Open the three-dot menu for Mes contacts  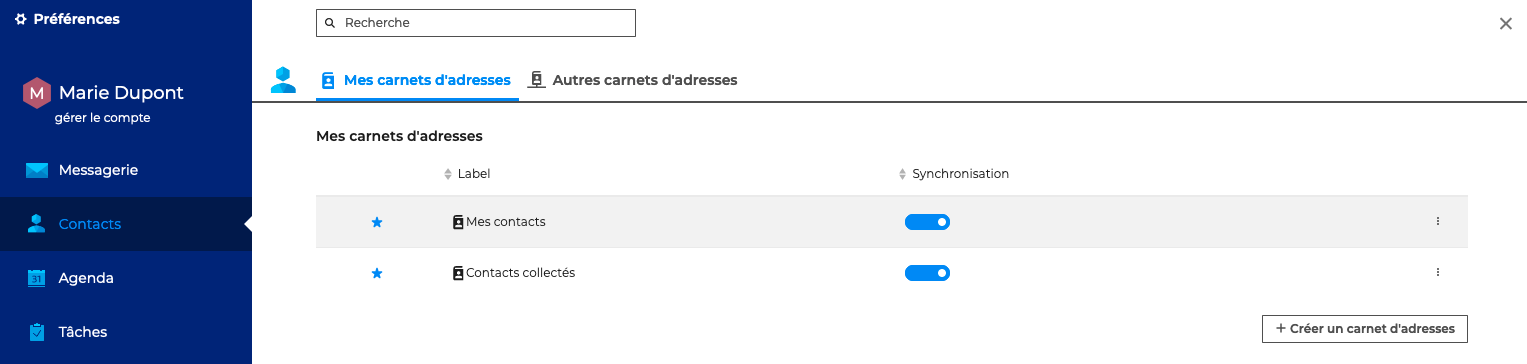(x=1438, y=221)
